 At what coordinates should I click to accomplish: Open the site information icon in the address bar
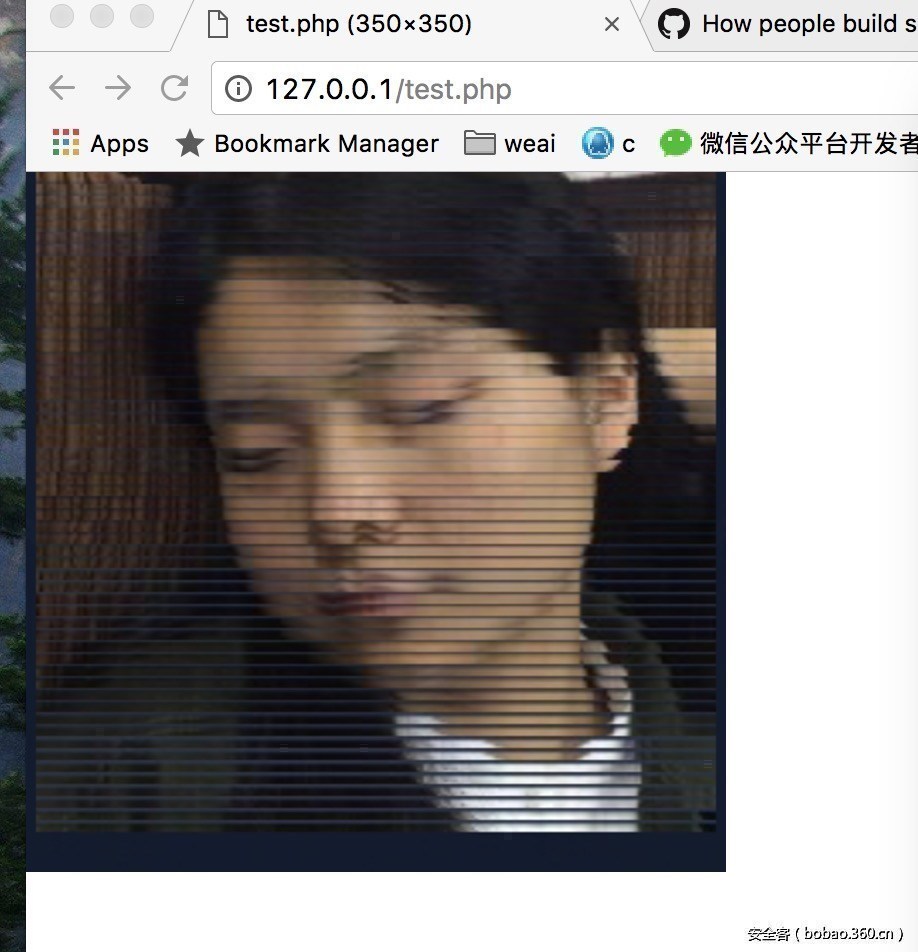point(238,89)
